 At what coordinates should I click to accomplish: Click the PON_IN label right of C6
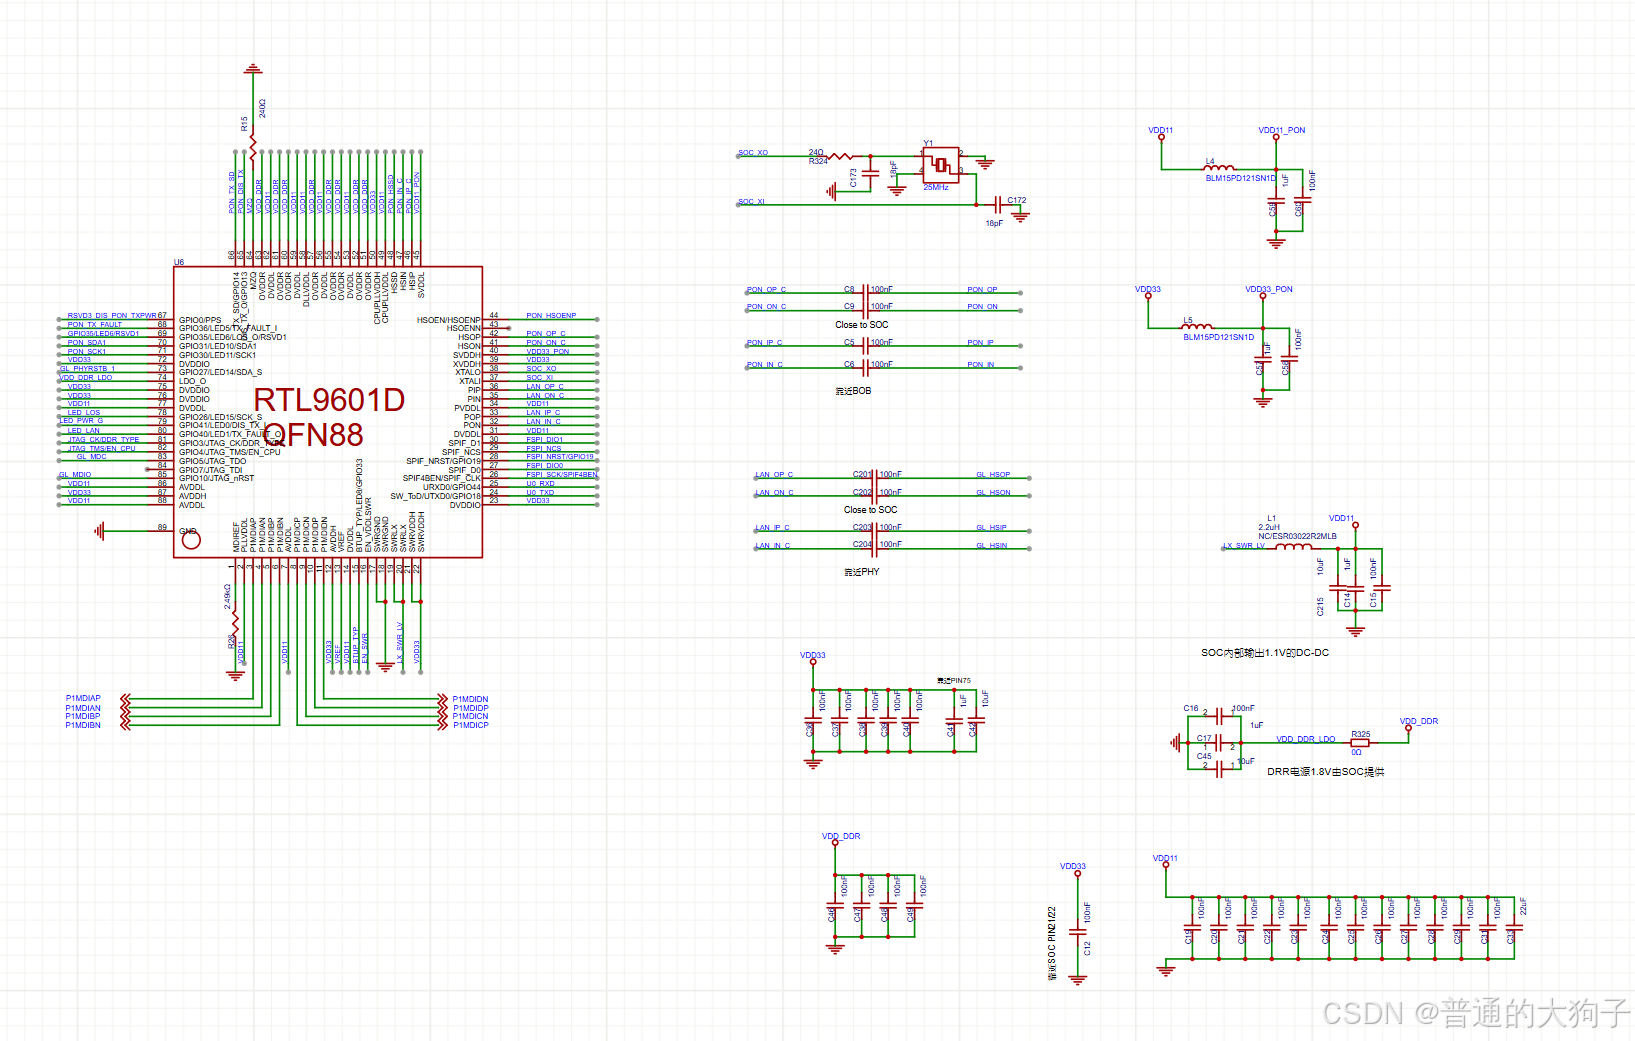pos(981,364)
